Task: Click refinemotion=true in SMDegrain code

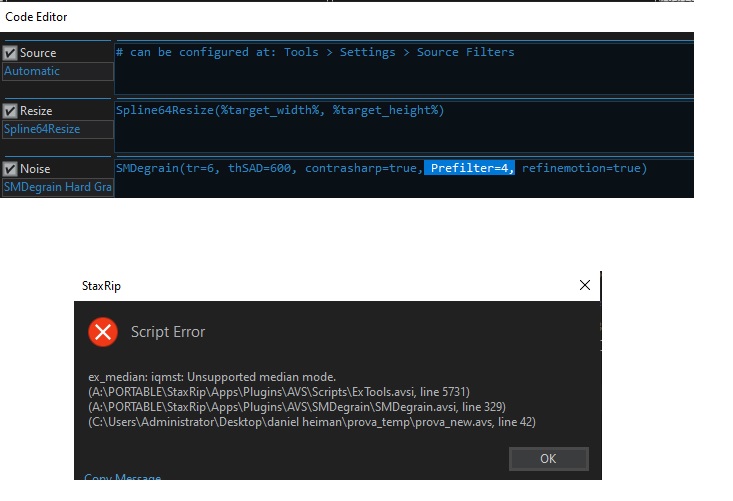Action: click(581, 168)
